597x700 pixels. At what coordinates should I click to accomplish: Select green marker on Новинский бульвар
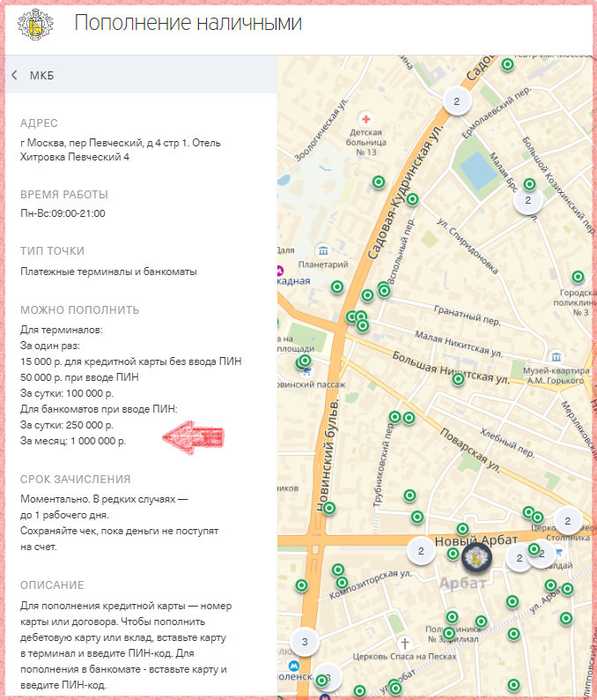point(329,508)
